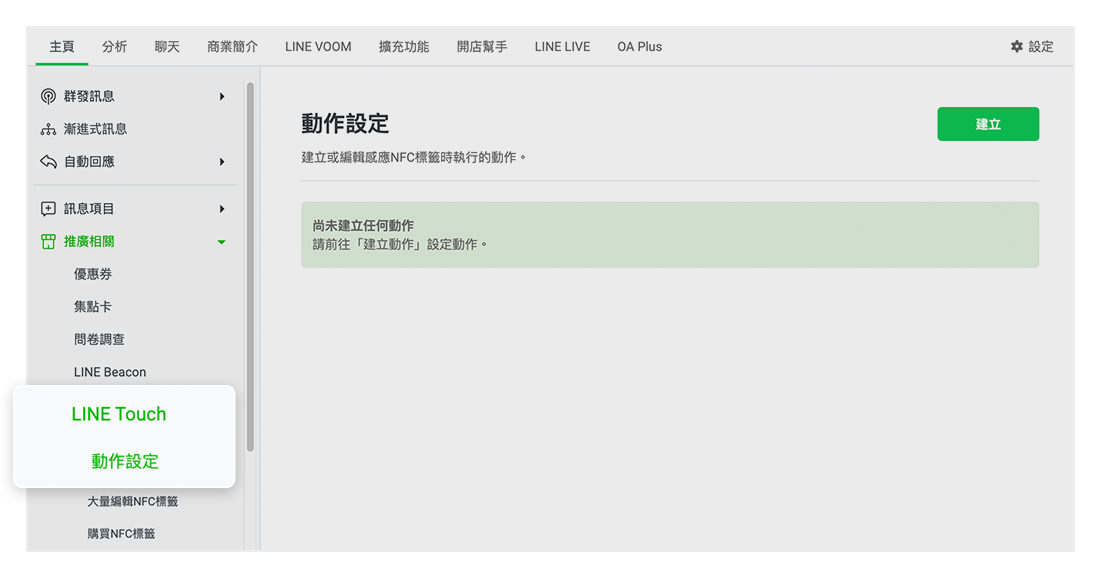This screenshot has width=1100, height=578.
Task: Open 設定 at the top right
Action: [x=1040, y=46]
